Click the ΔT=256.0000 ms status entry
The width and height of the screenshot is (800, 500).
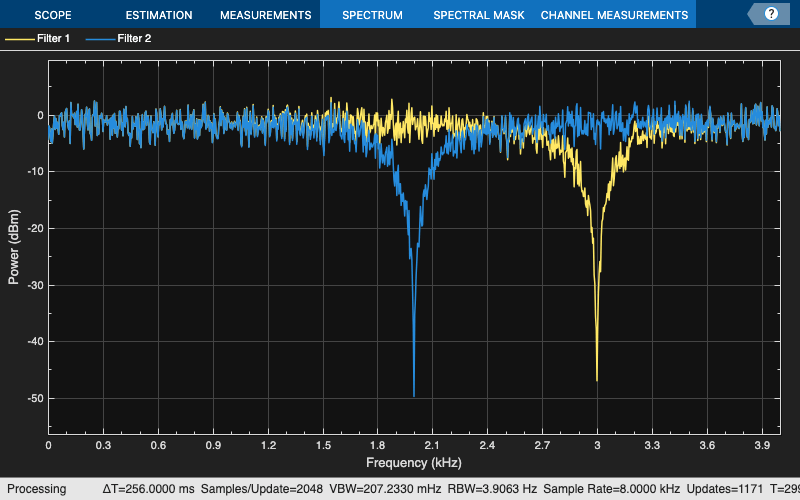tap(148, 489)
